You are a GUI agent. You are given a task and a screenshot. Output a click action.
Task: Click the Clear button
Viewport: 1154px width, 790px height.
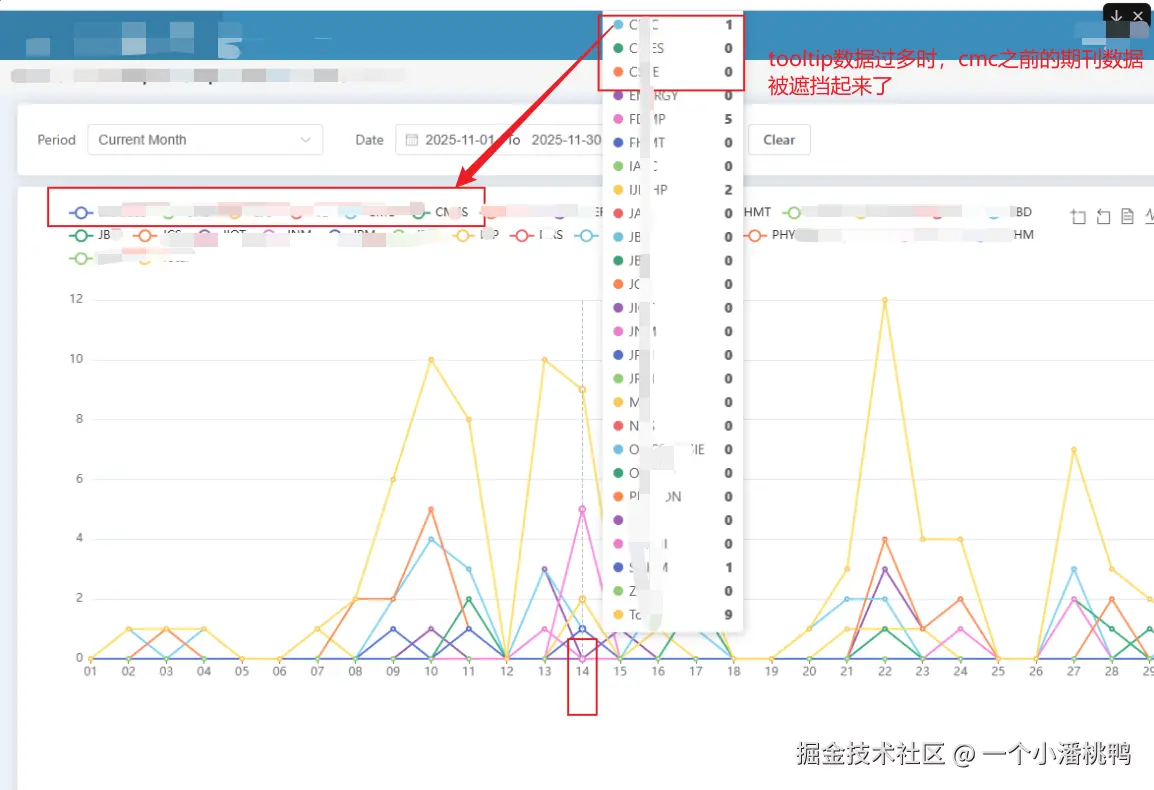pyautogui.click(x=779, y=140)
